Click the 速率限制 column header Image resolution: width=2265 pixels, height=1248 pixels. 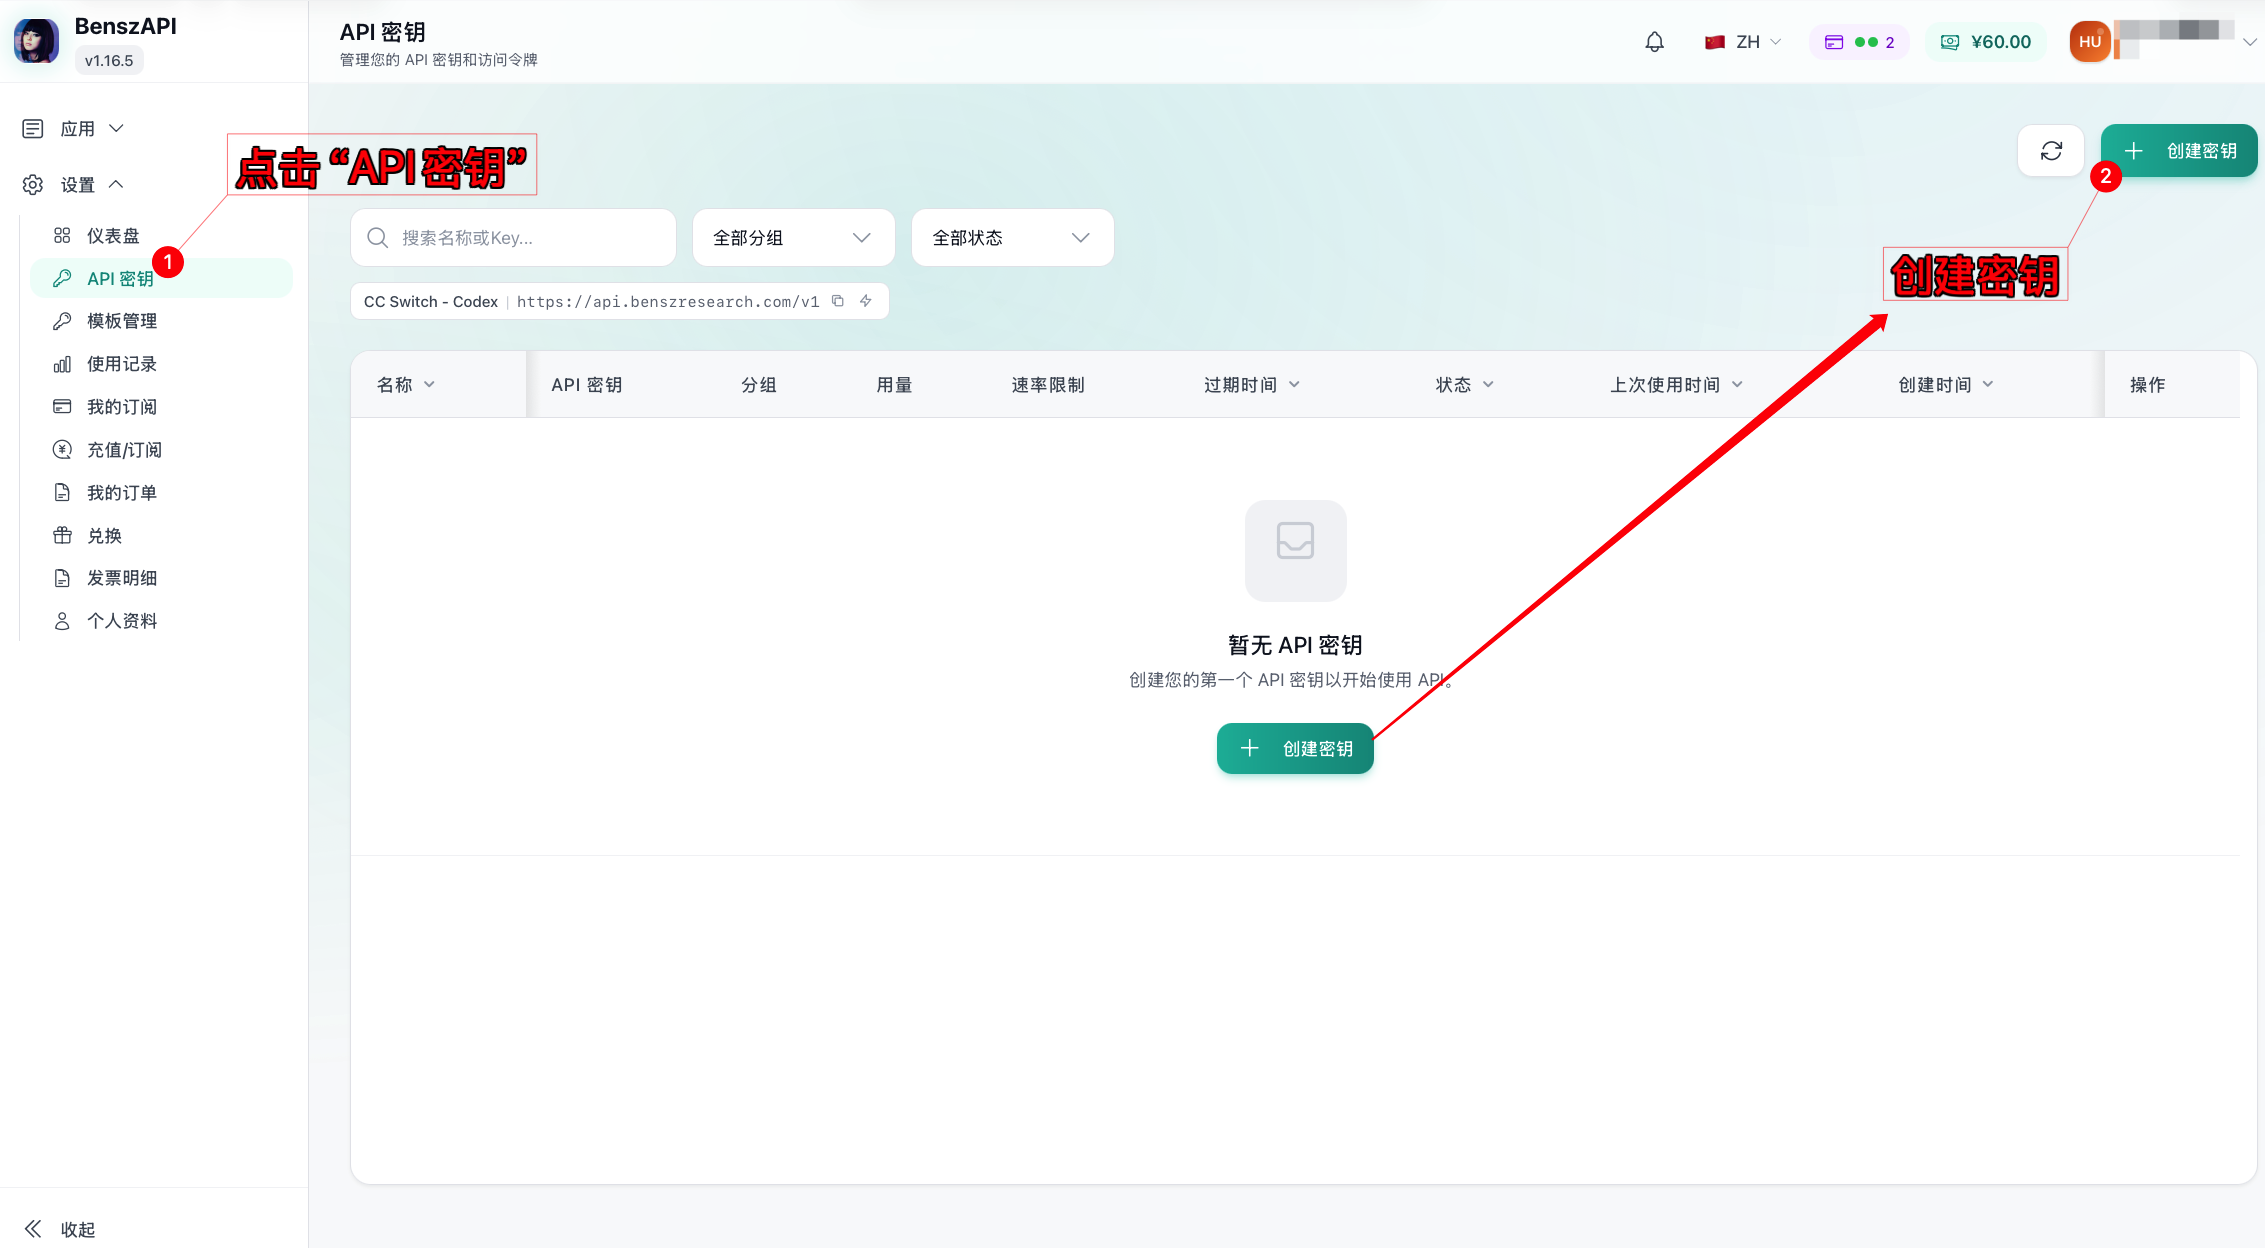tap(1048, 385)
